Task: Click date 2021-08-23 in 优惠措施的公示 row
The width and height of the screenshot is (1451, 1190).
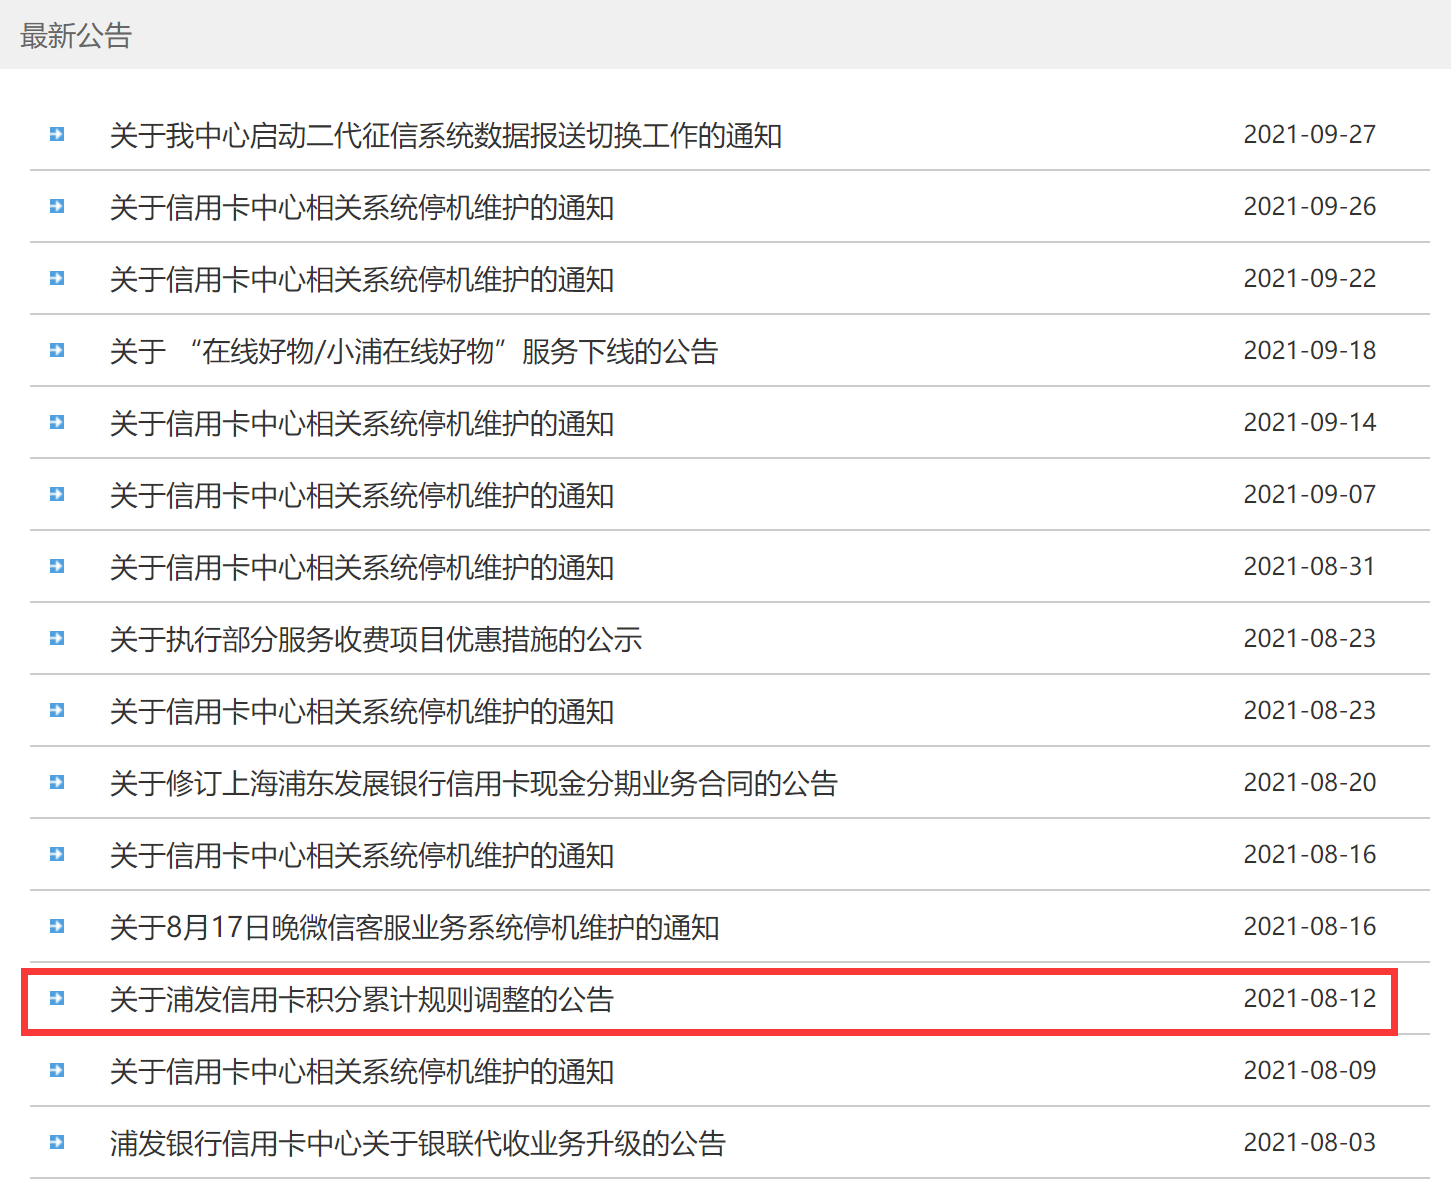Action: [x=1310, y=638]
